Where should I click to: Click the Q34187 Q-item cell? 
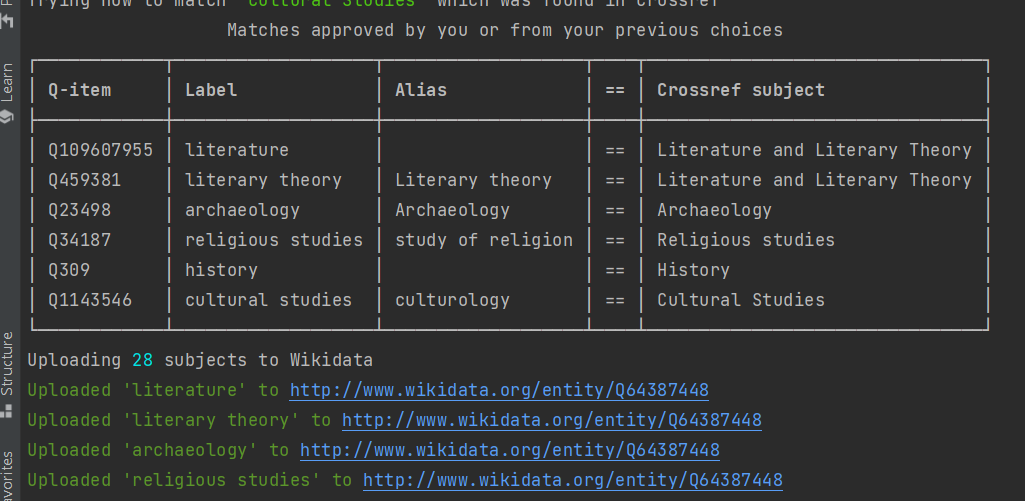pos(79,240)
